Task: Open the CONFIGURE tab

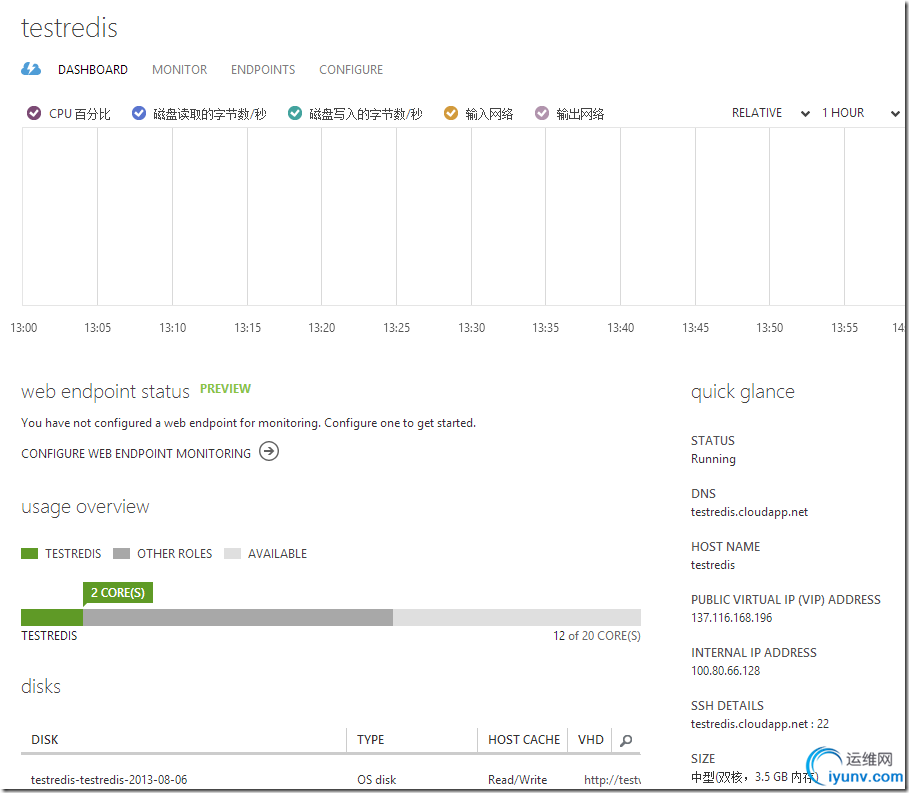Action: (x=351, y=70)
